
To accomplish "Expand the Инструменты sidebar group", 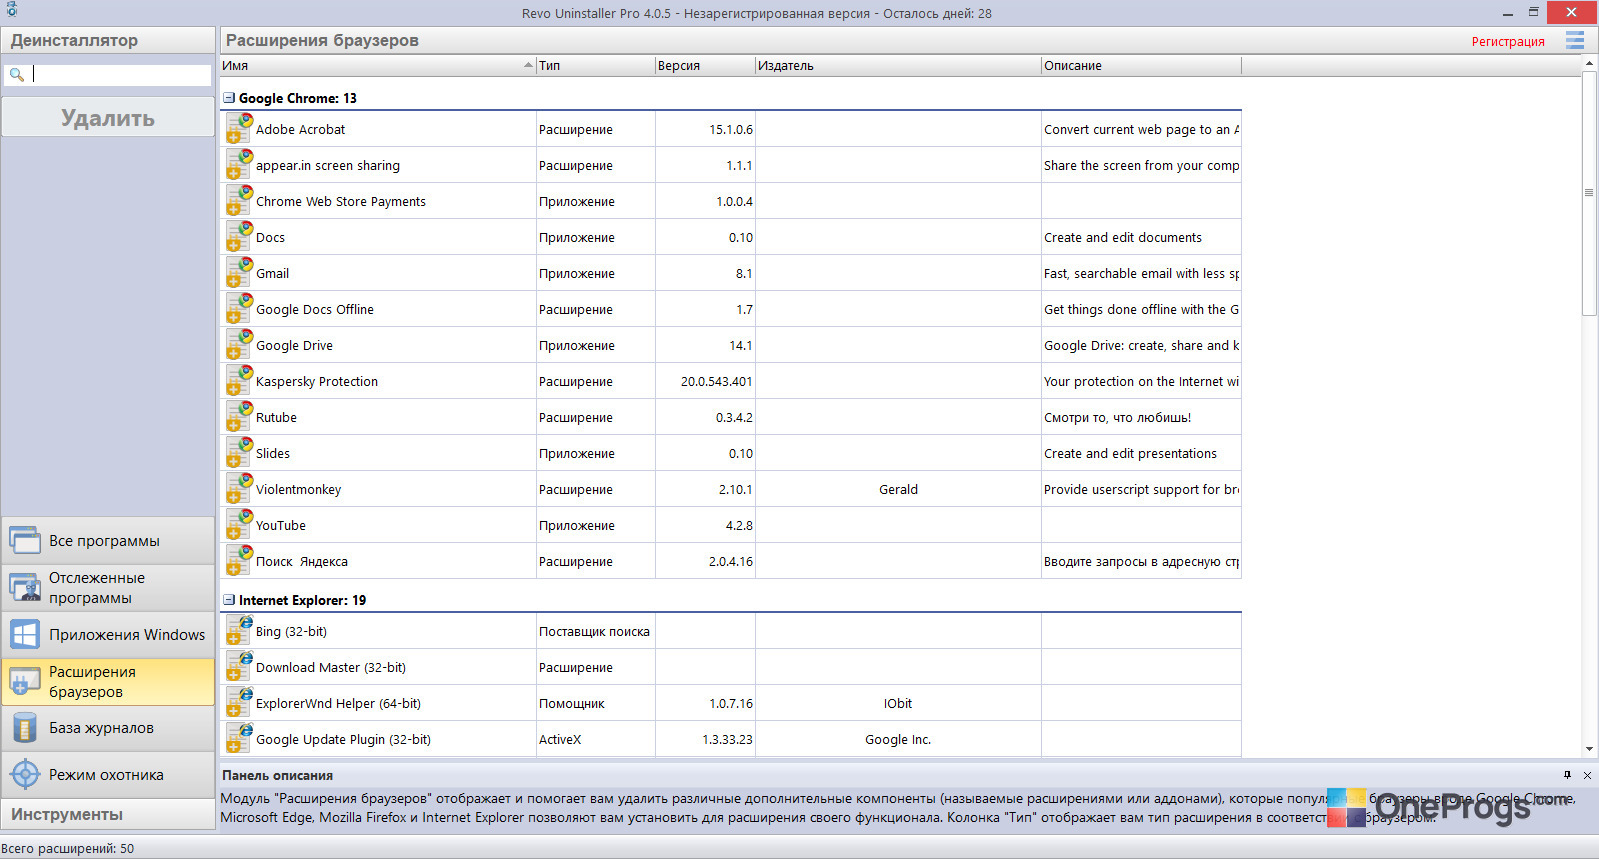I will point(108,815).
